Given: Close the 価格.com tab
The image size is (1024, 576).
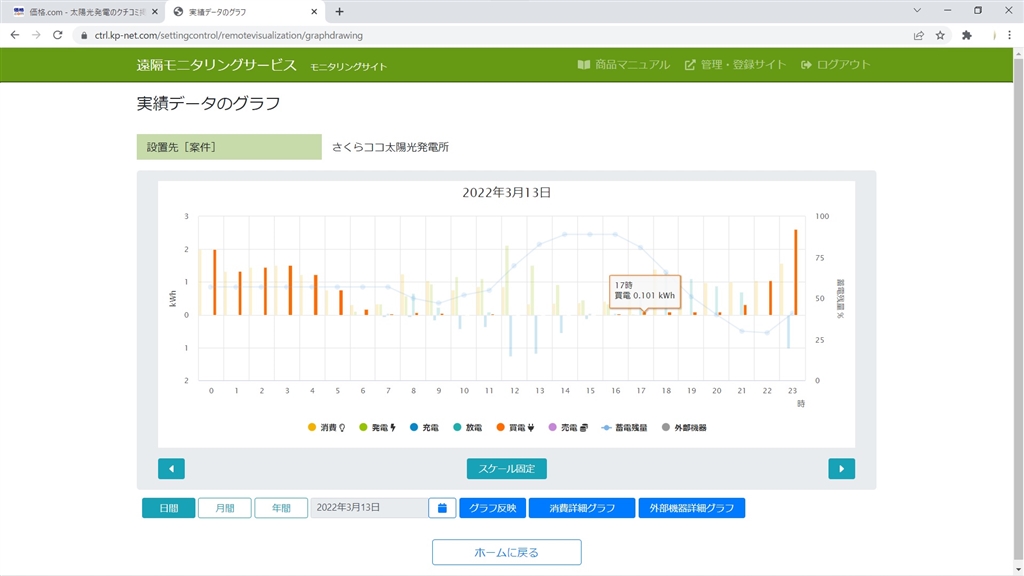Looking at the screenshot, I should [x=155, y=12].
